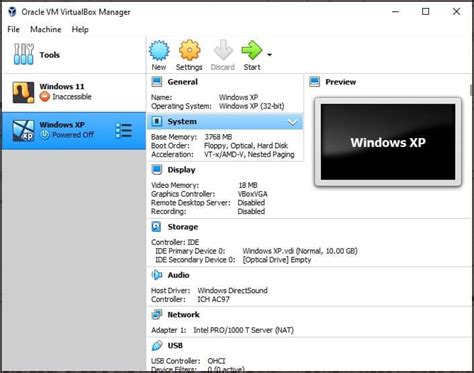This screenshot has width=474, height=373.
Task: Open the Help menu
Action: point(80,29)
